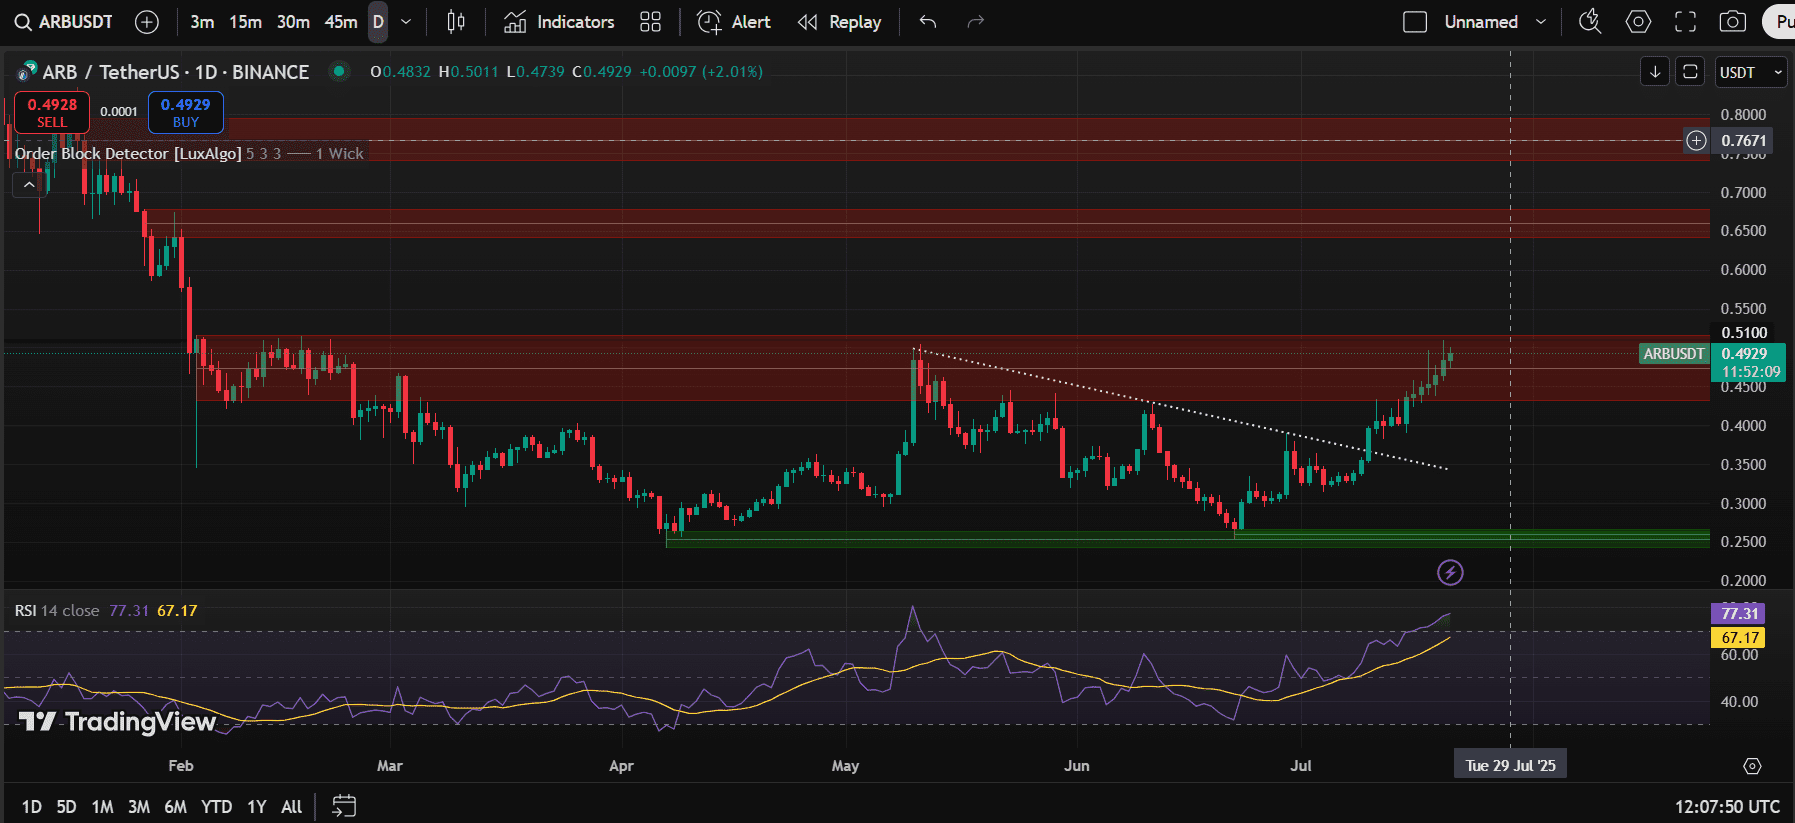The width and height of the screenshot is (1795, 823).
Task: Undo the last chart action
Action: click(928, 22)
